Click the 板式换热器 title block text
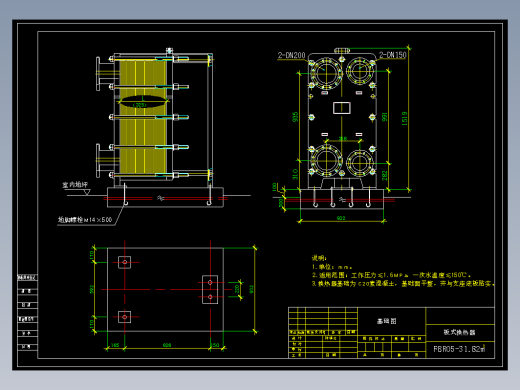Image resolution: width=520 pixels, height=390 pixels. pyautogui.click(x=459, y=332)
